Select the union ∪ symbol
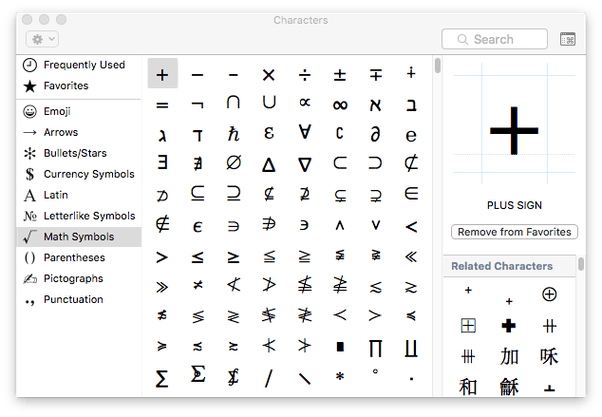This screenshot has height=417, width=602. click(269, 103)
